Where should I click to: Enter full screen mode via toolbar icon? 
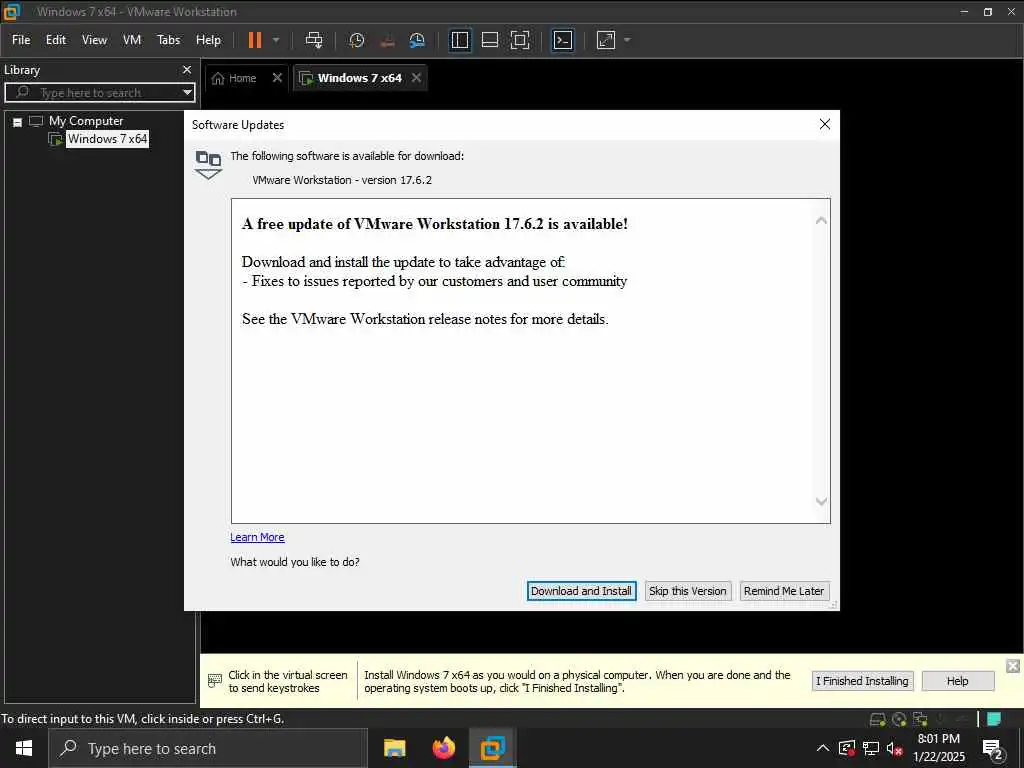click(x=520, y=40)
